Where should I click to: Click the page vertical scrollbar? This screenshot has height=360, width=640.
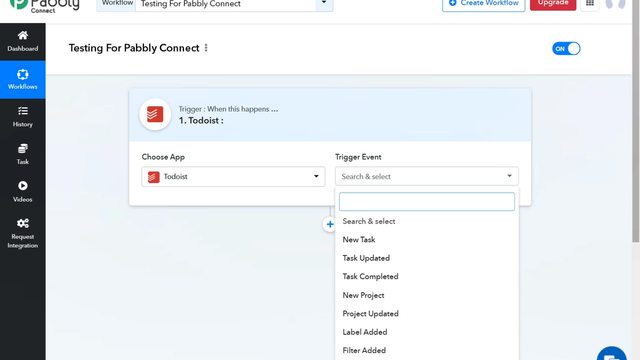coord(636,122)
